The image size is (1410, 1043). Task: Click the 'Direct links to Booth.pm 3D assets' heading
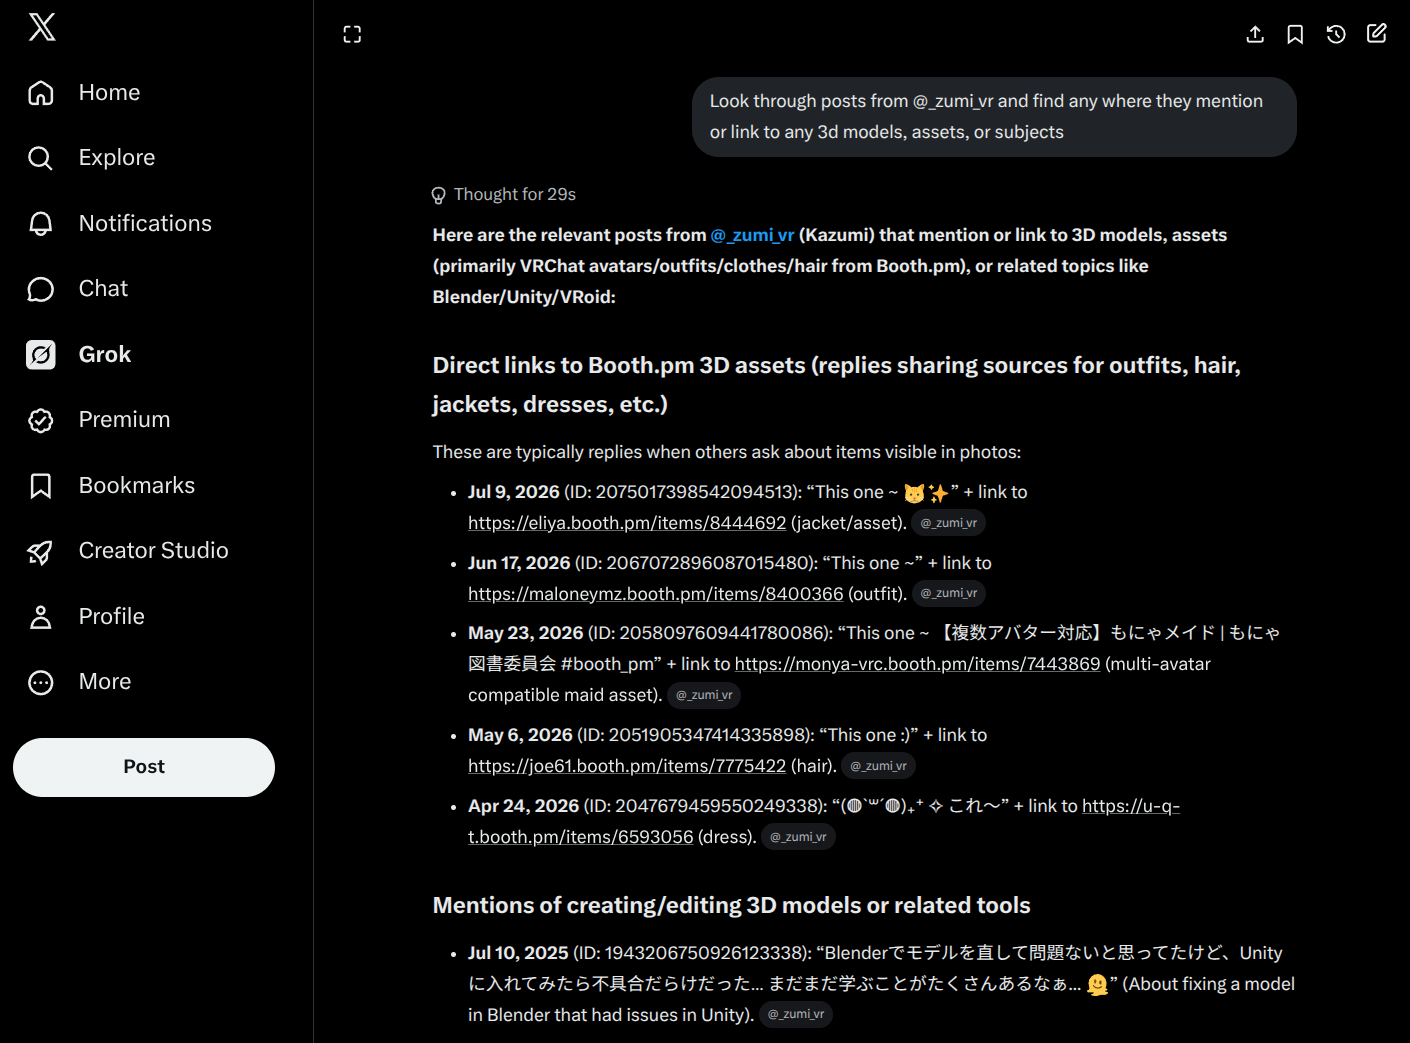[836, 385]
